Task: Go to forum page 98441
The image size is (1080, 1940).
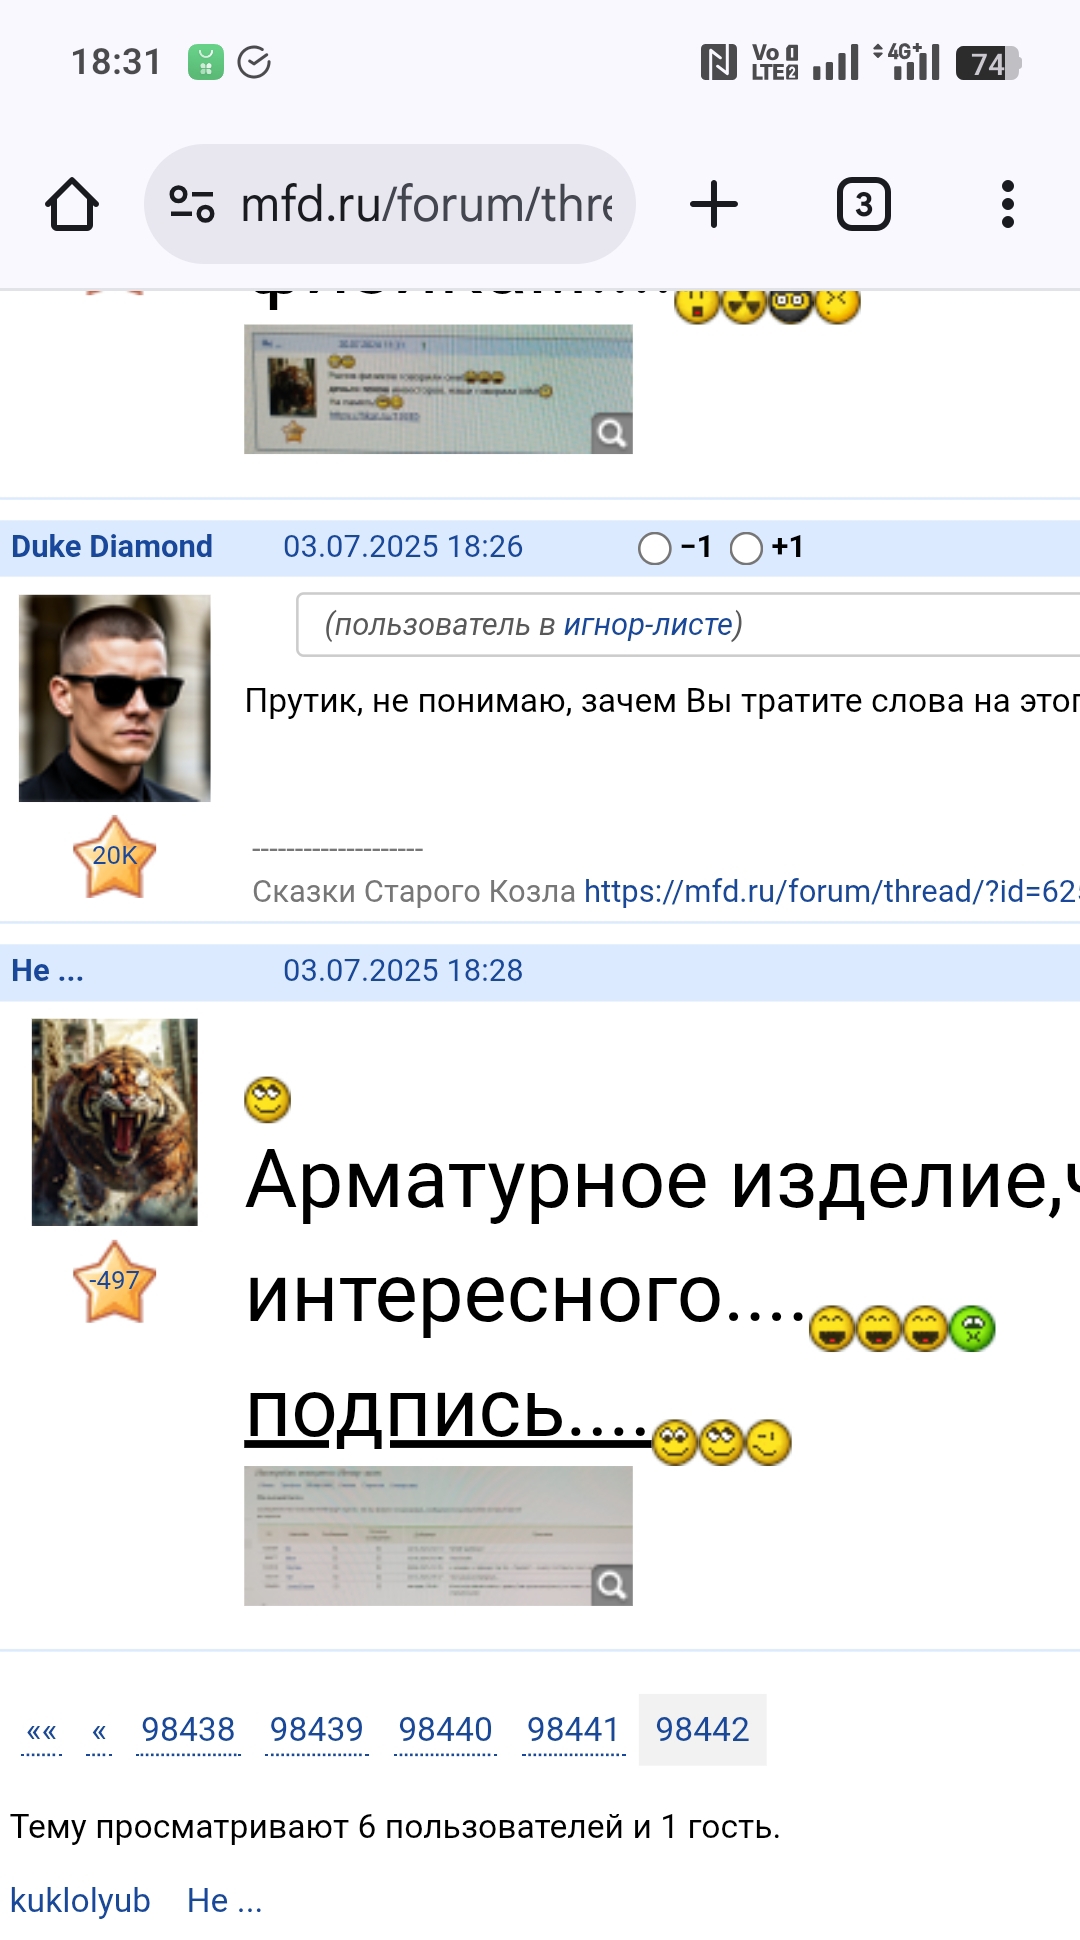Action: point(573,1729)
